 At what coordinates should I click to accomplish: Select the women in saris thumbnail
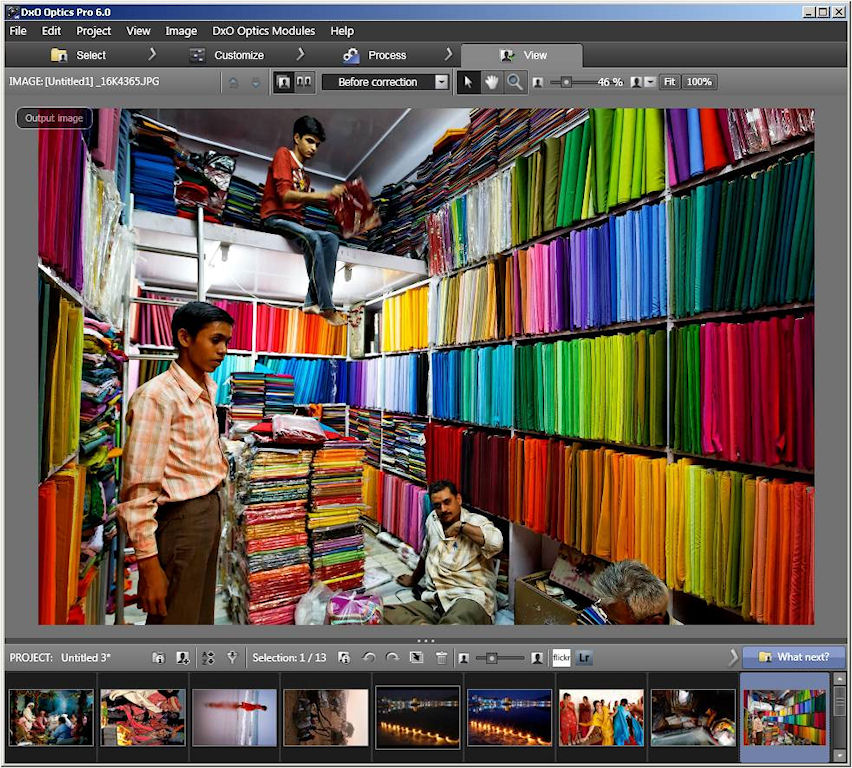[600, 716]
